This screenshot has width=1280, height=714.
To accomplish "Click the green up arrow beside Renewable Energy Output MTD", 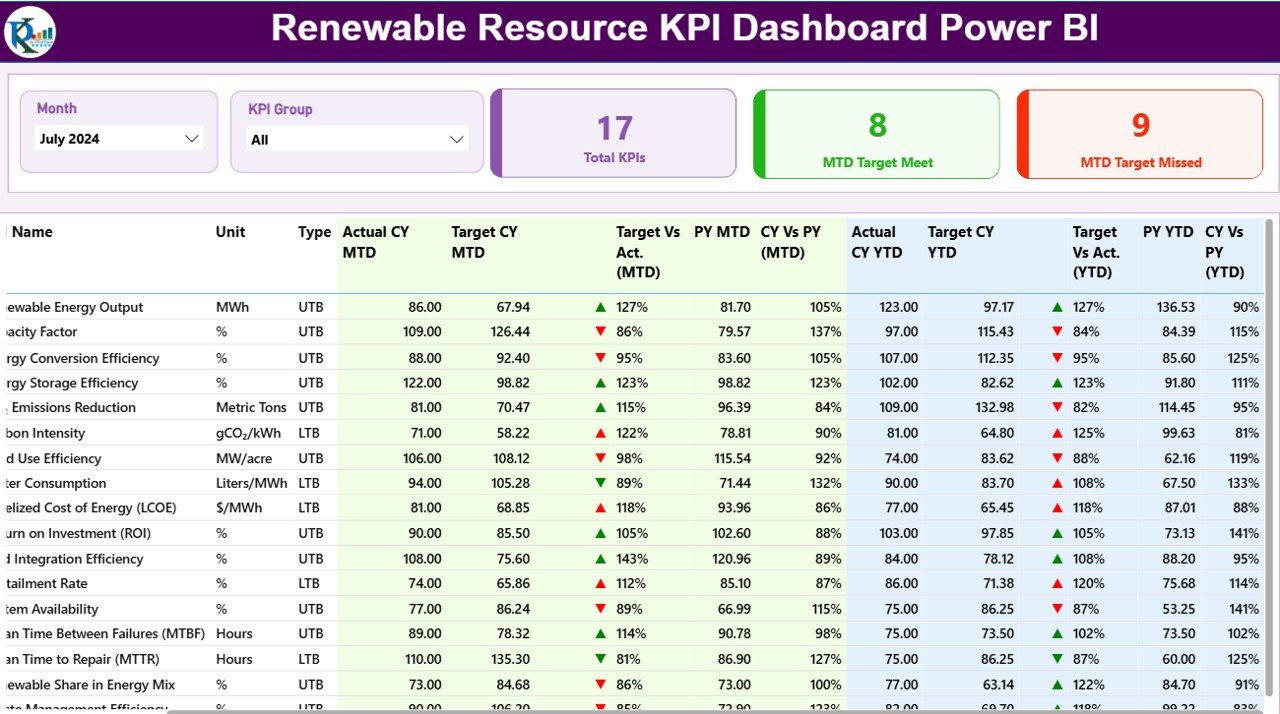I will pos(600,307).
